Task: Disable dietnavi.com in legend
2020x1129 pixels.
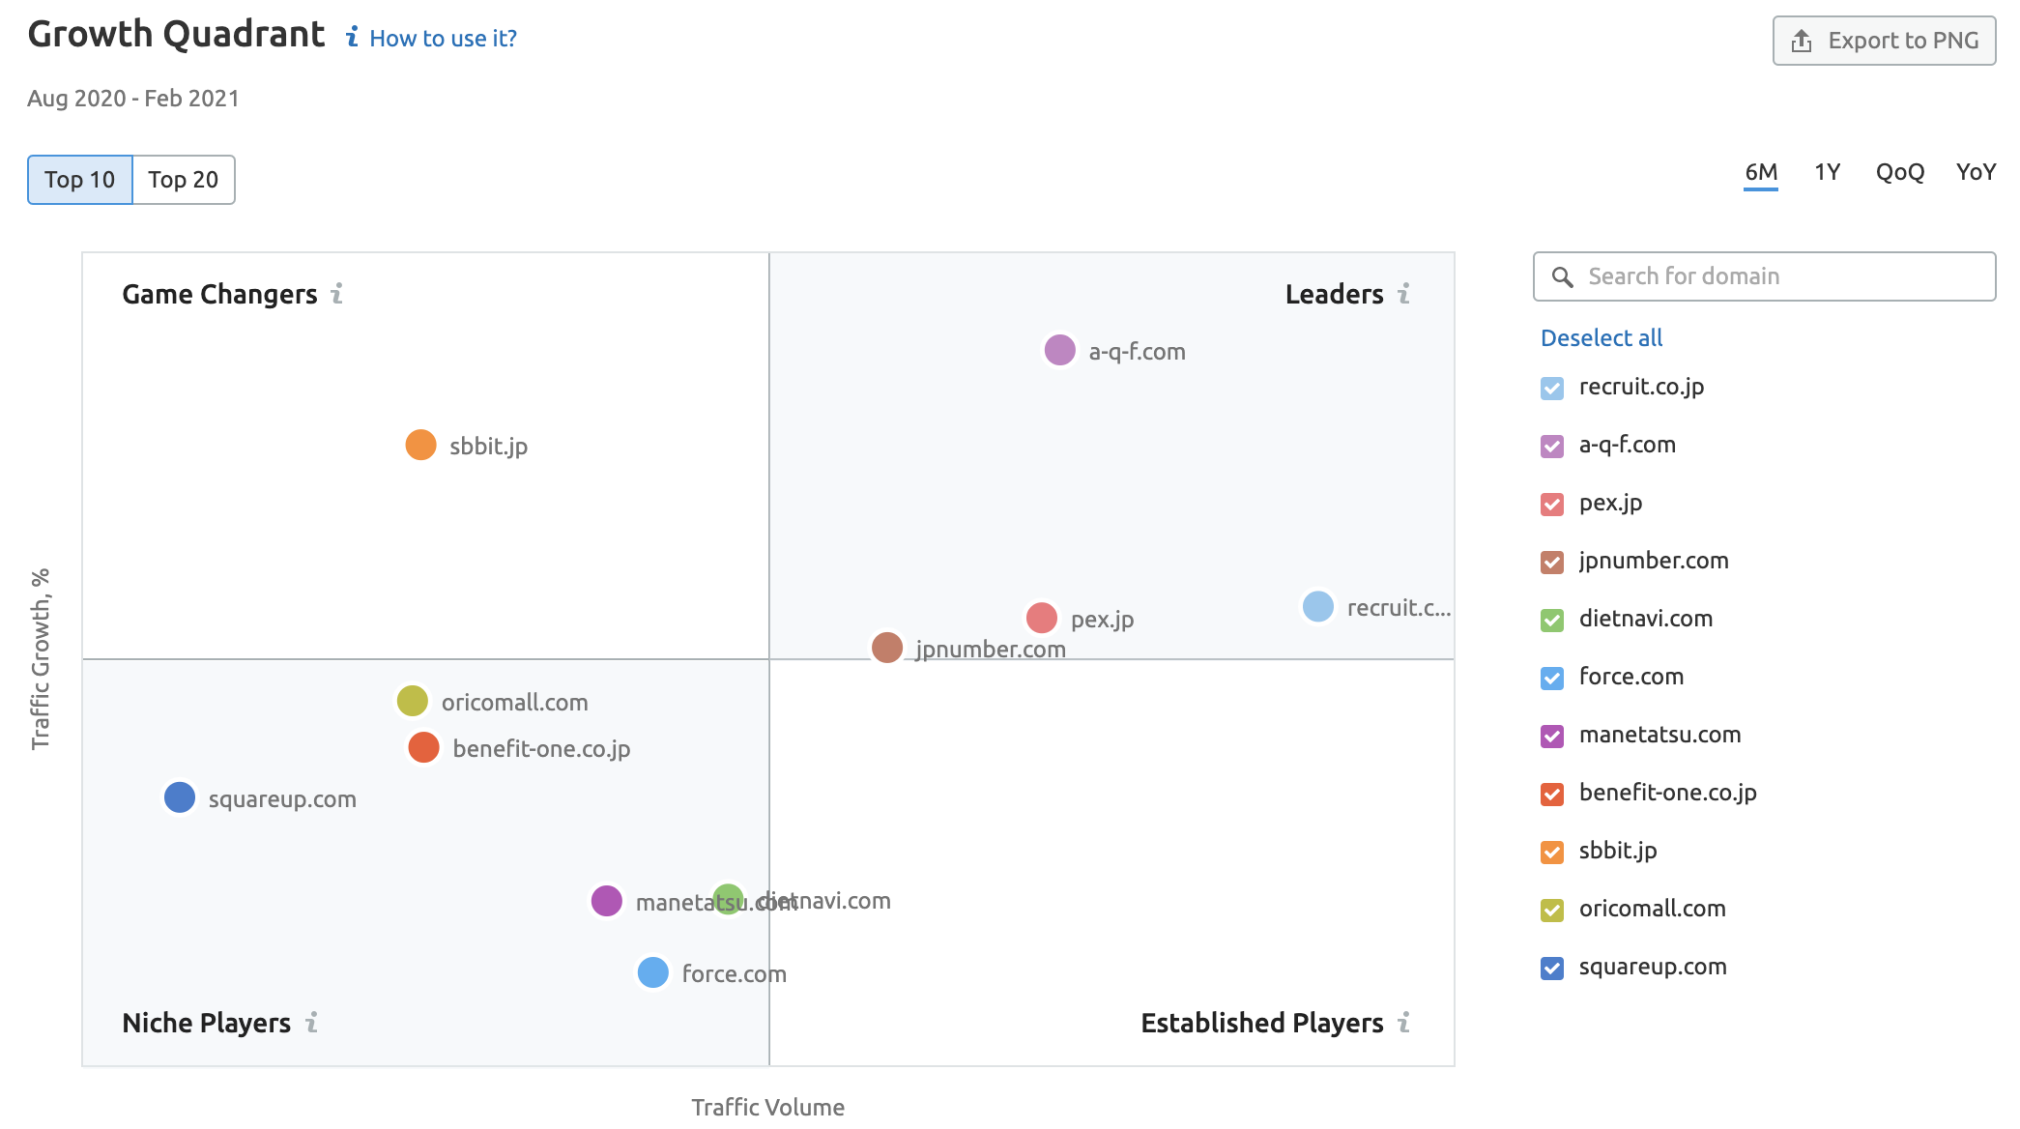Action: coord(1552,620)
